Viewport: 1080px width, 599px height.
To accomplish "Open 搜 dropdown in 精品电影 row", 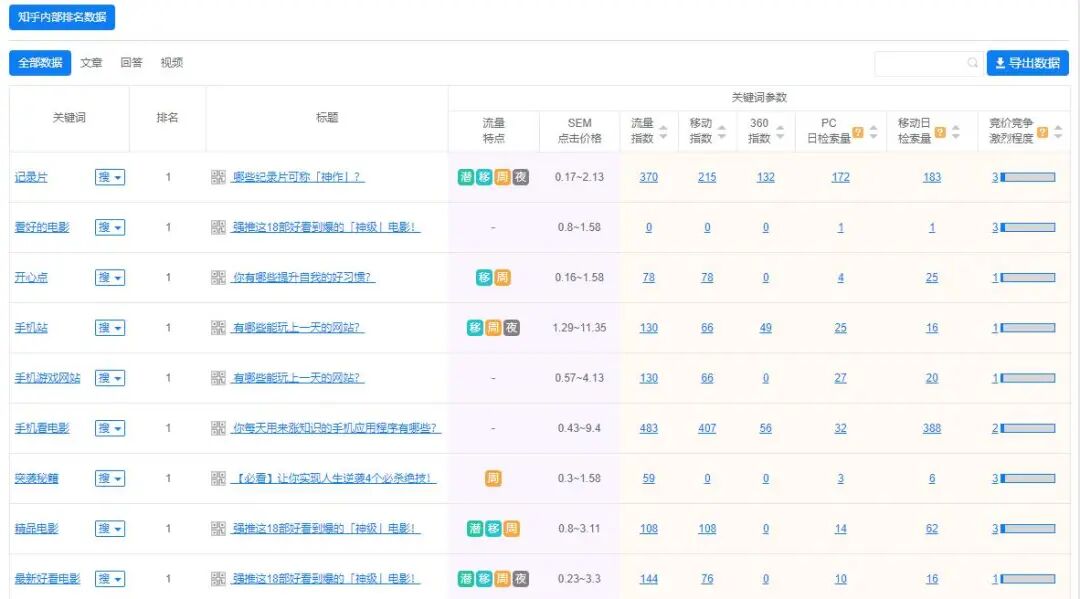I will 110,529.
